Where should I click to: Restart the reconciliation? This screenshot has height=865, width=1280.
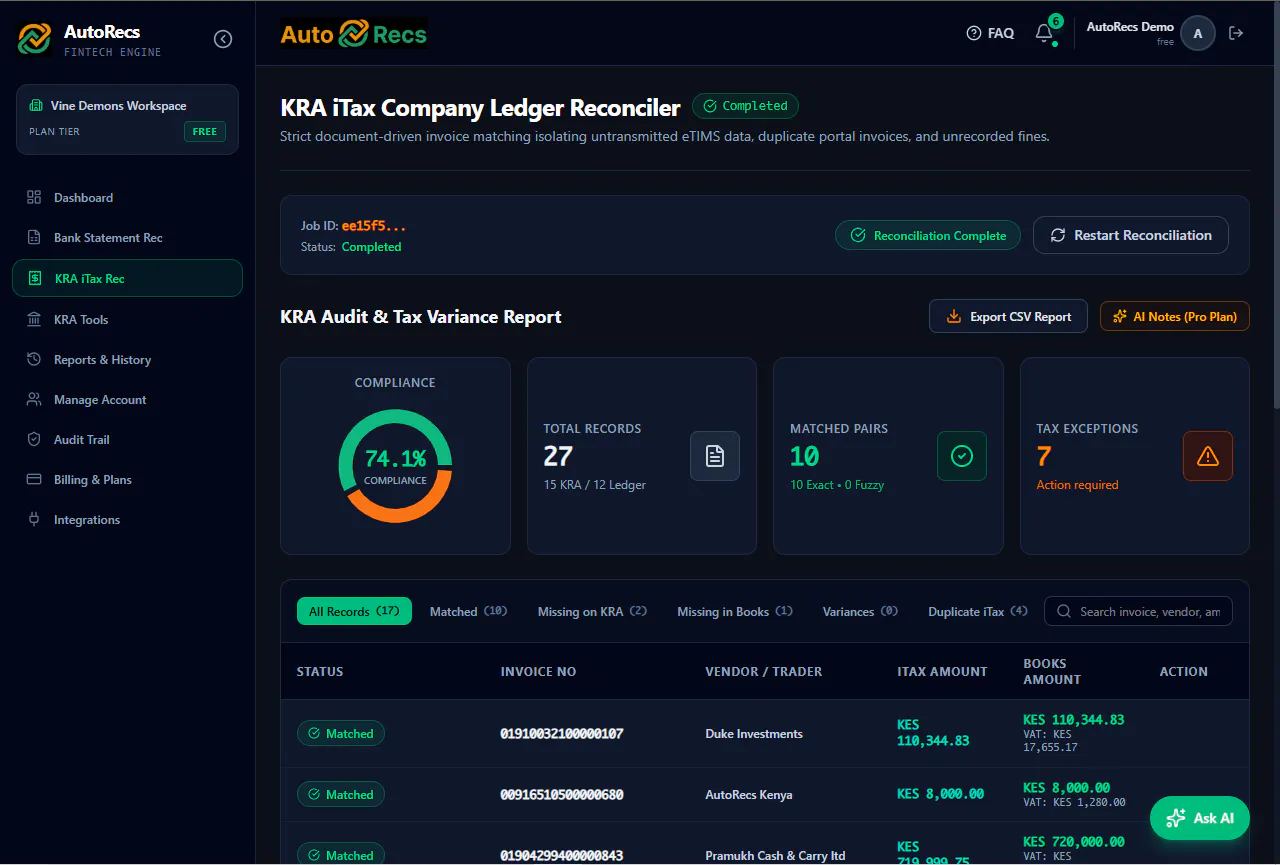pos(1131,236)
